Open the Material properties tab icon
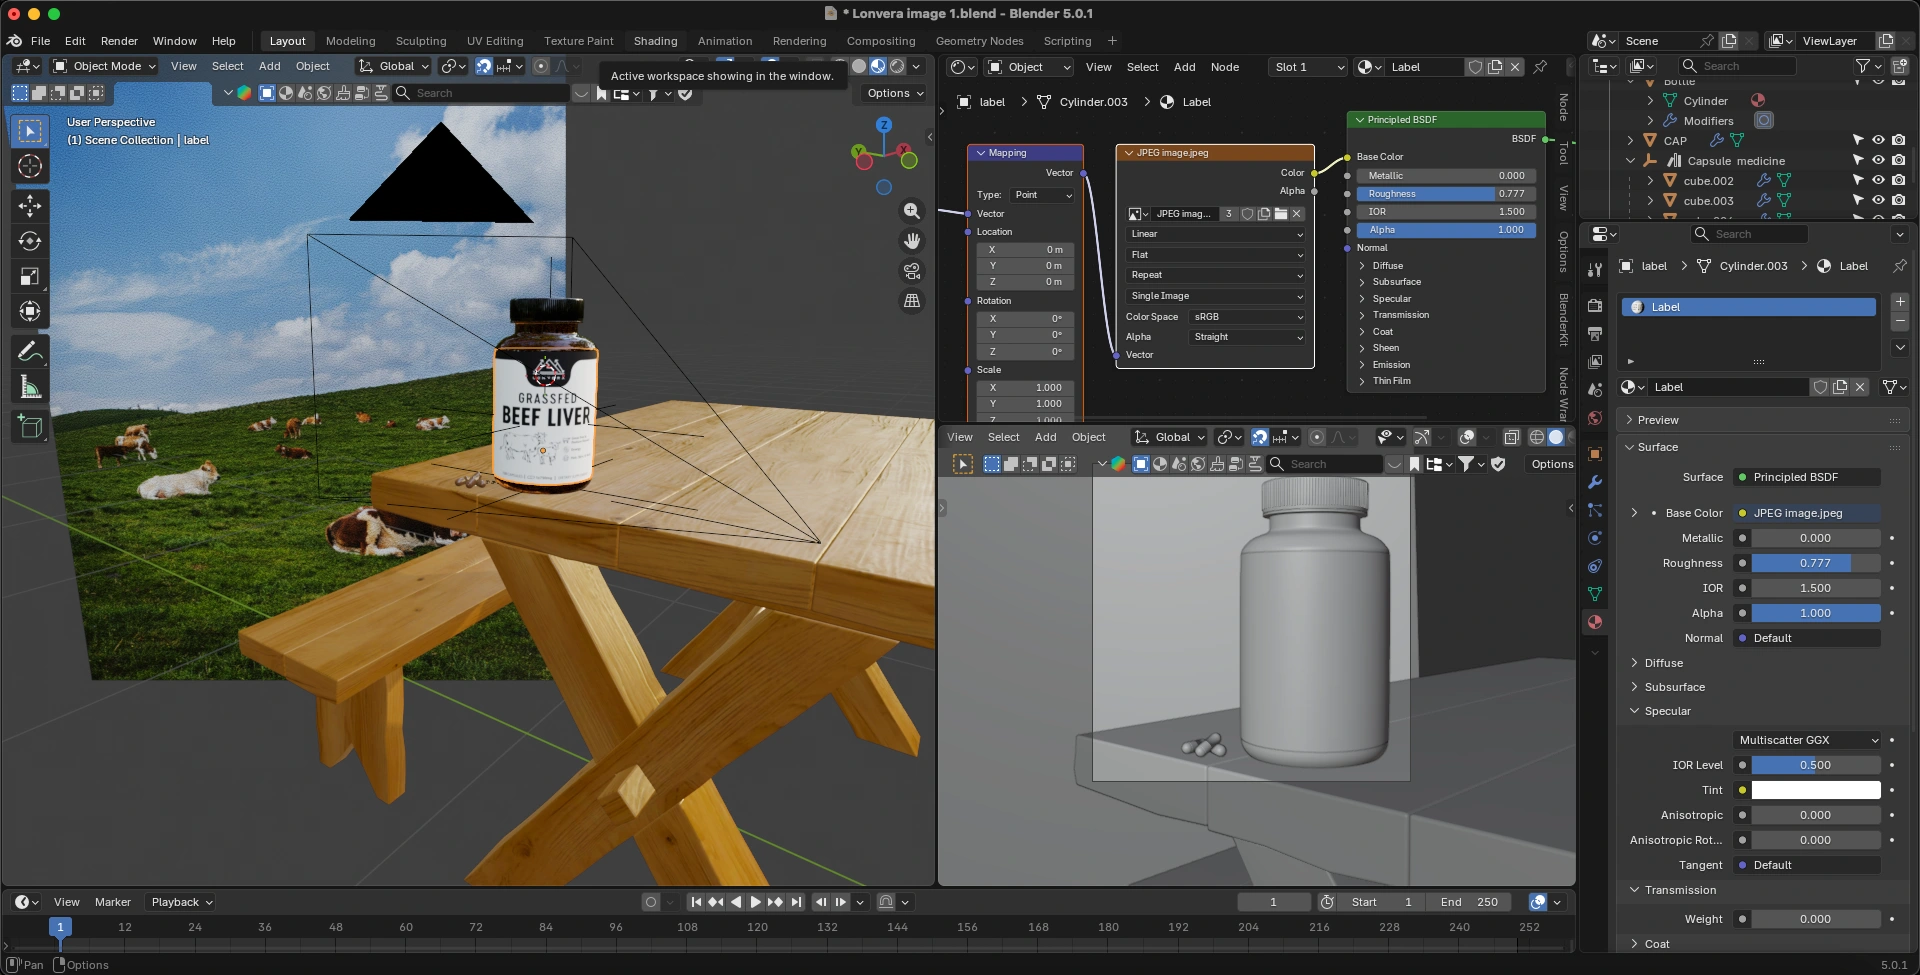This screenshot has height=975, width=1920. point(1595,622)
